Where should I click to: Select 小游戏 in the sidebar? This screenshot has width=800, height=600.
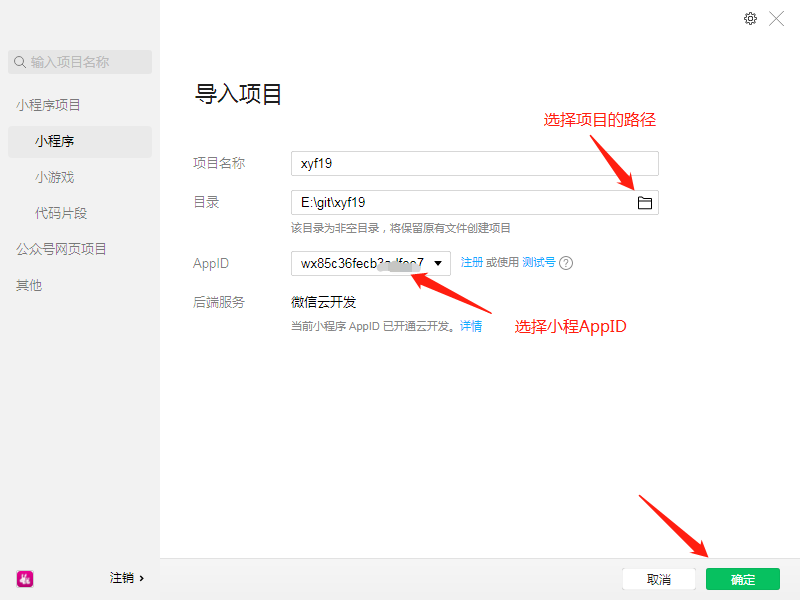click(55, 177)
